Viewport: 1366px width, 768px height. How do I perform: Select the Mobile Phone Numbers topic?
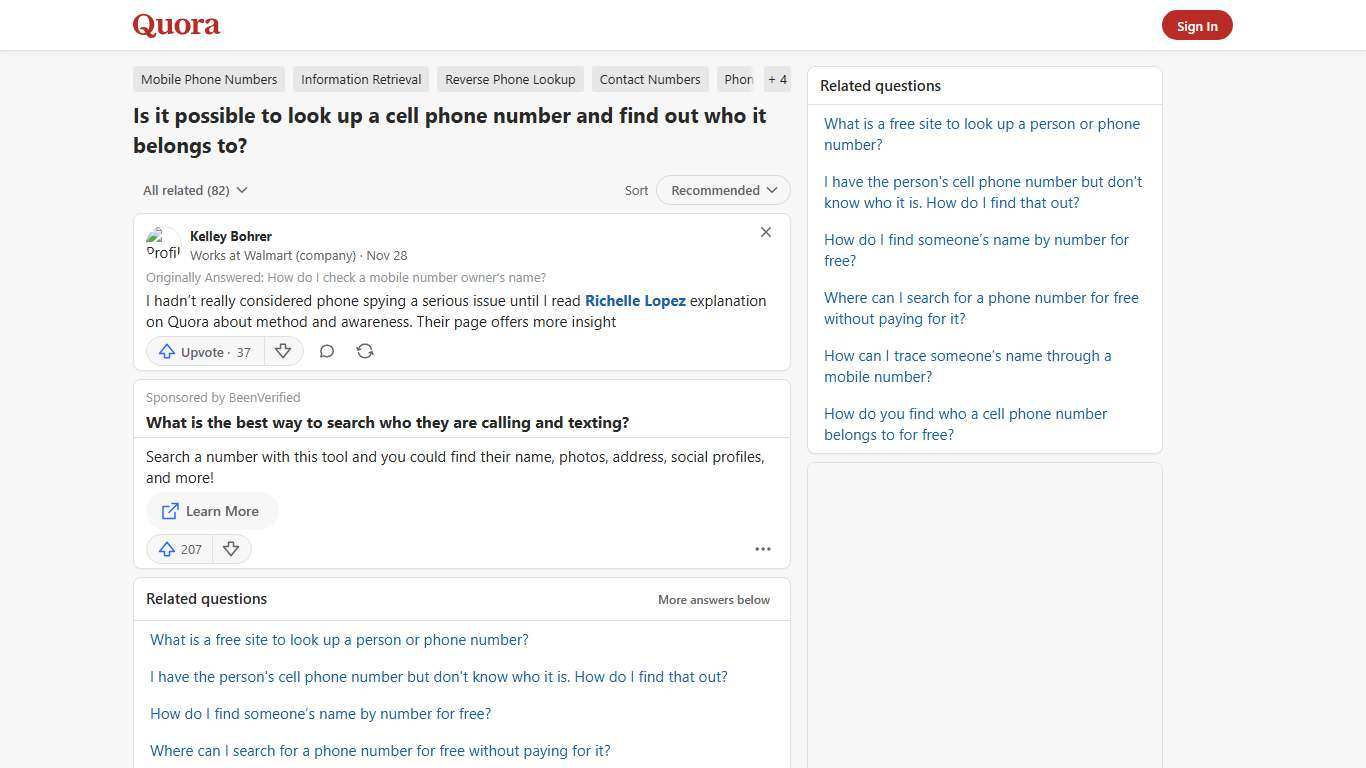[x=208, y=79]
